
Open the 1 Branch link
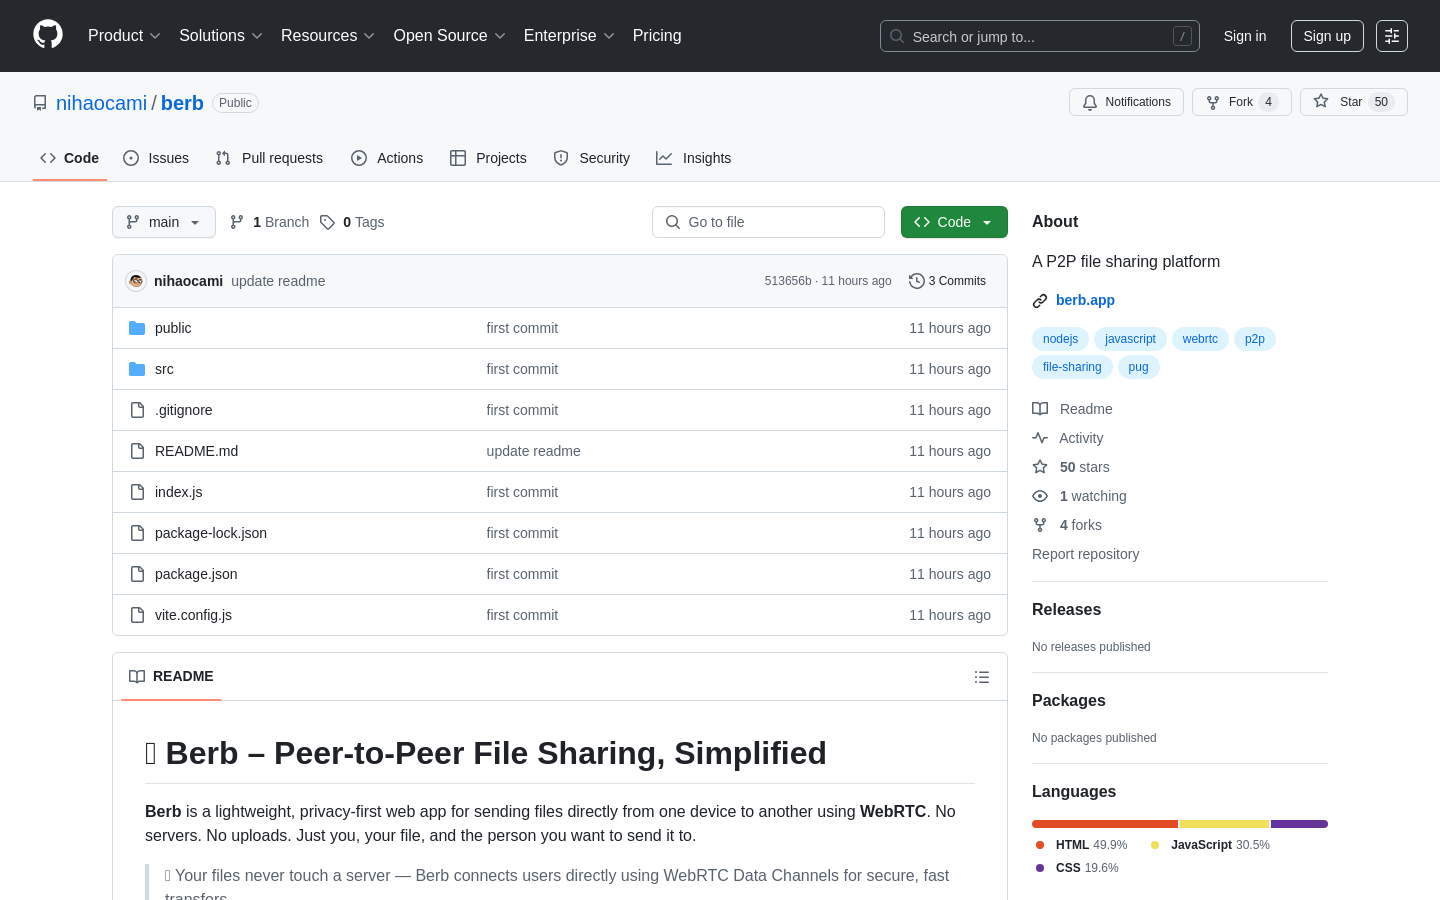pos(270,222)
